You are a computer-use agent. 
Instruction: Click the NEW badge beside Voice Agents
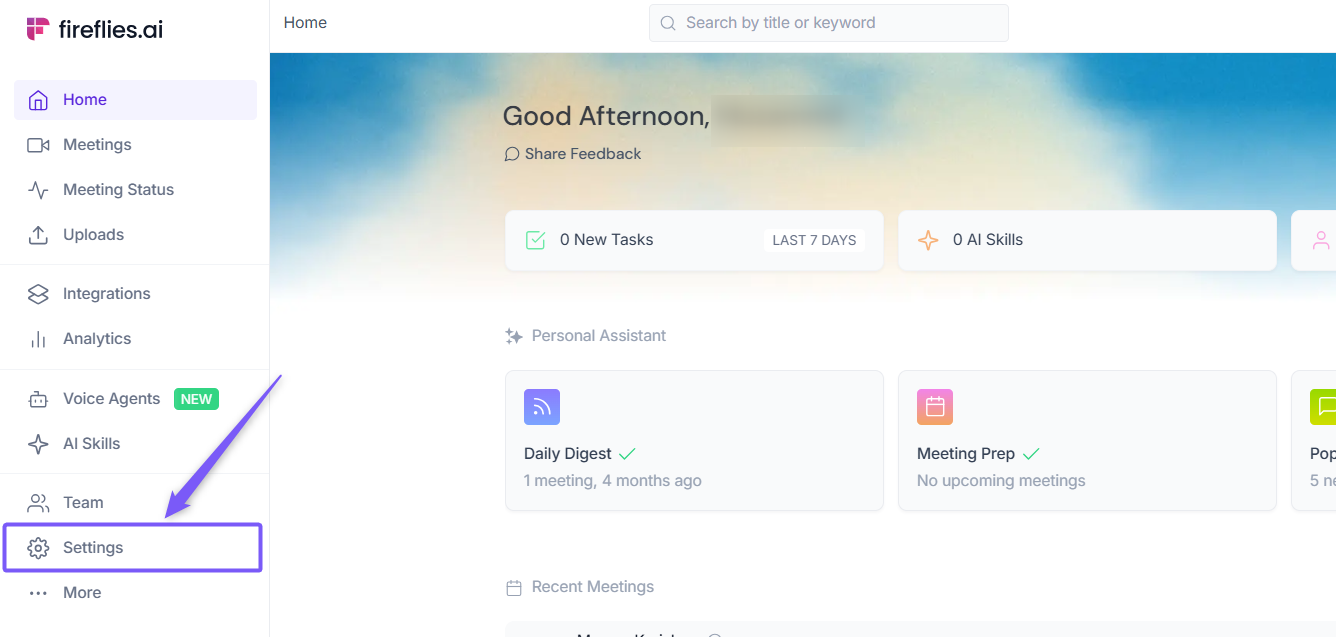pos(196,399)
